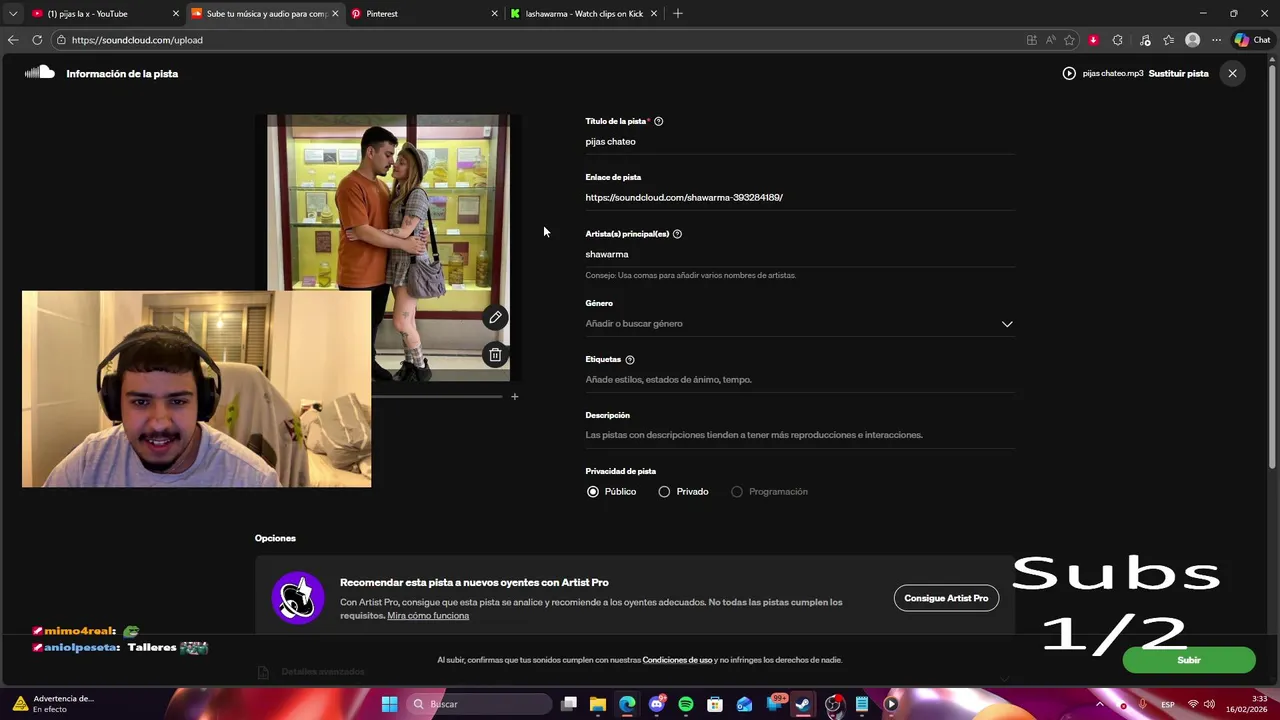Viewport: 1280px width, 720px height.
Task: Reload the SoundCloud upload page
Action: tap(37, 40)
